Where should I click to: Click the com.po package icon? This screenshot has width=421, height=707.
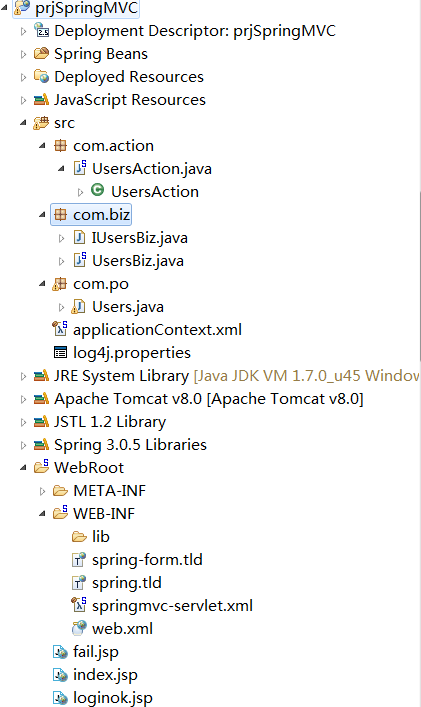(x=60, y=284)
